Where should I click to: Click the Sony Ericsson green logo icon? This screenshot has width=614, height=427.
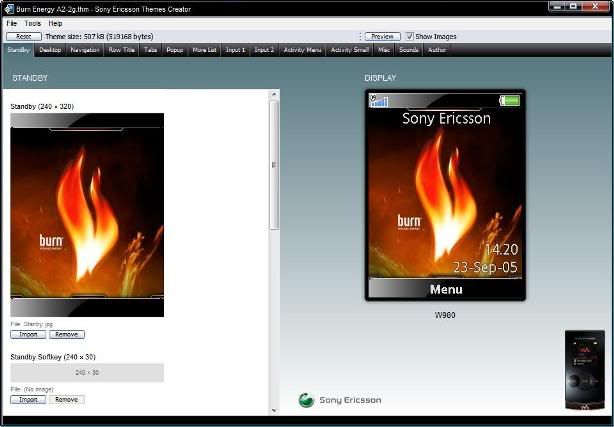(306, 400)
